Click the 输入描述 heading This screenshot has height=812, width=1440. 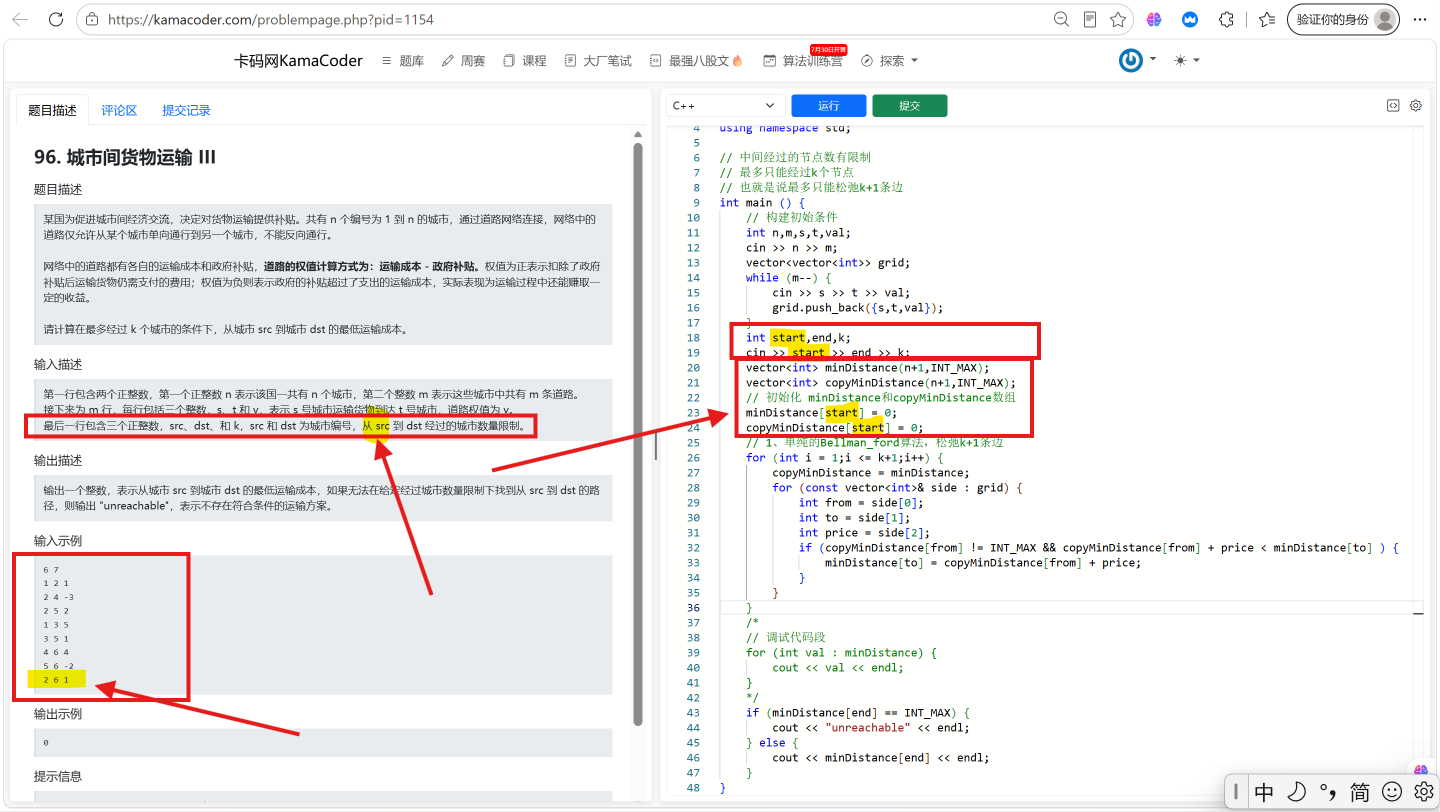[x=58, y=364]
